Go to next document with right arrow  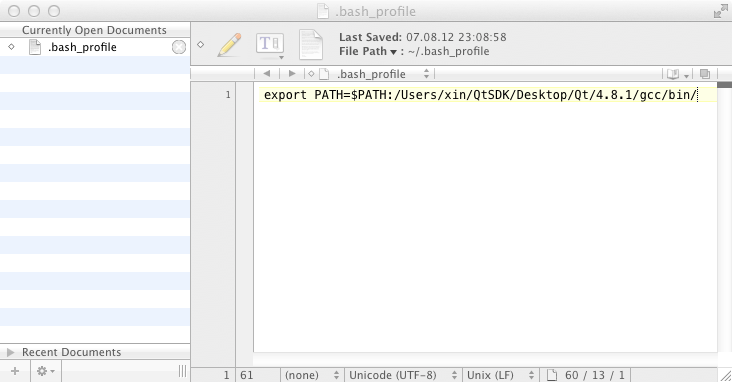[x=292, y=73]
